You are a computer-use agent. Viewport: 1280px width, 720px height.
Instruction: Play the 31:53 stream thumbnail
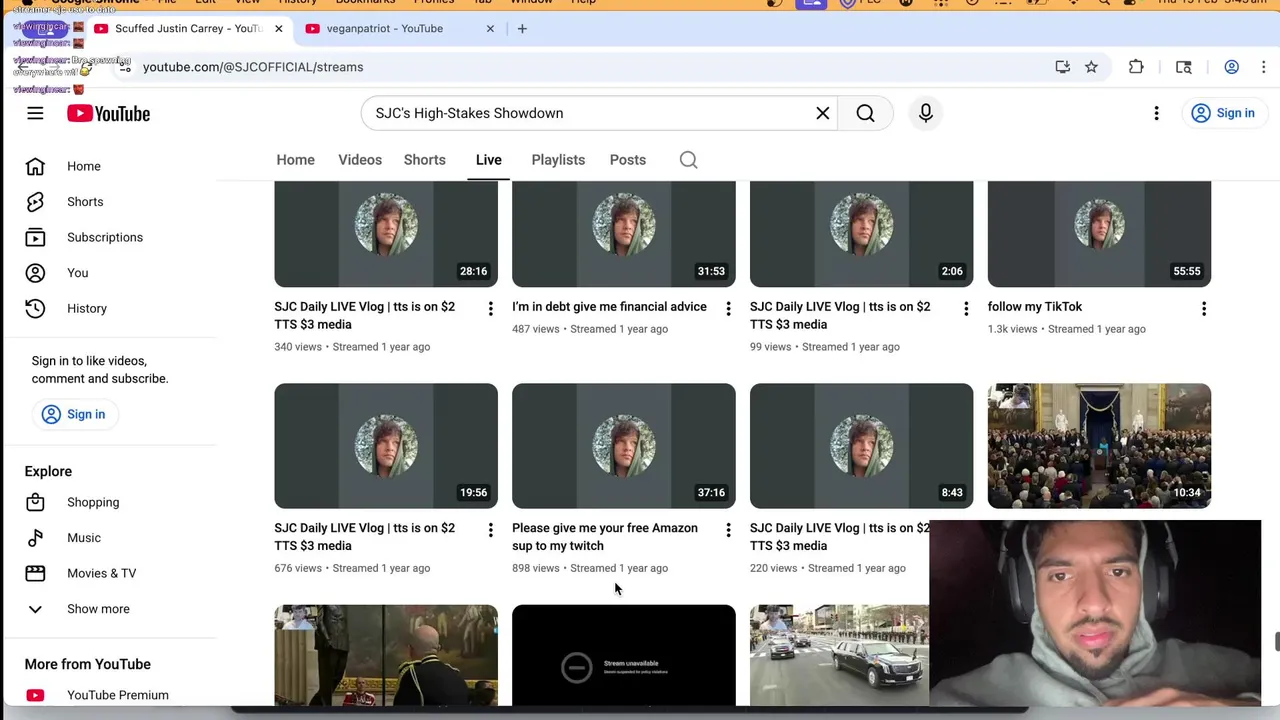click(624, 234)
